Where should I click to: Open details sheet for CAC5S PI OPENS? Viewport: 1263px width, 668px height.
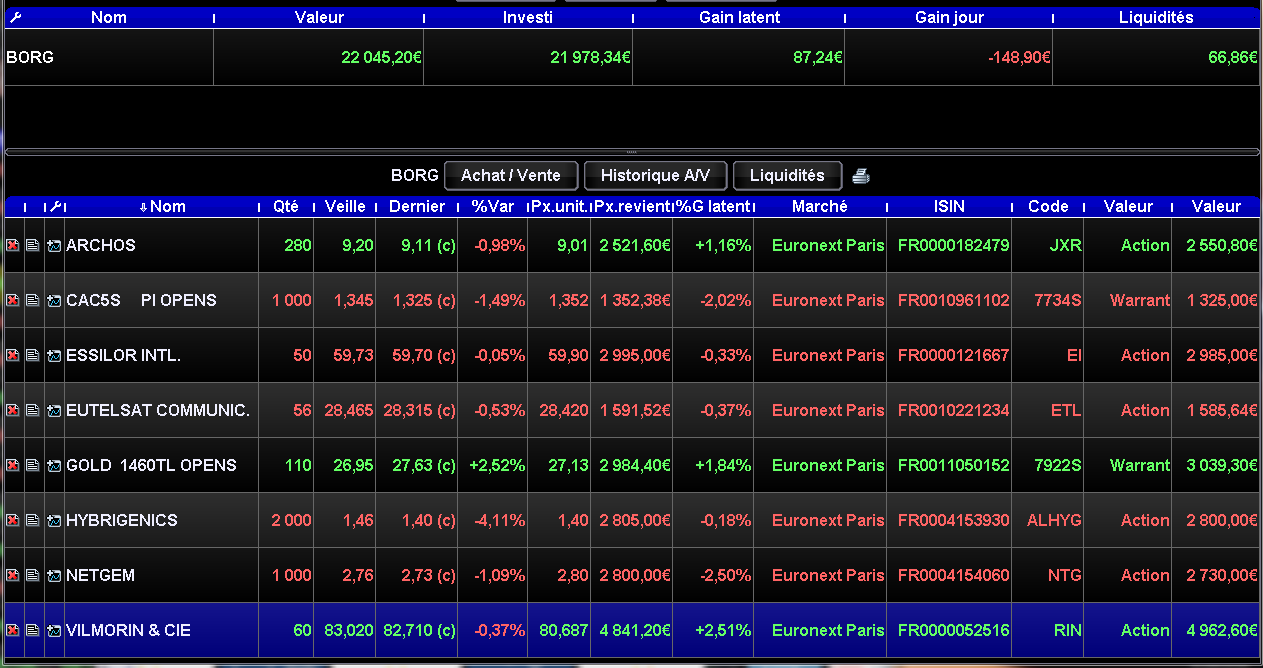pos(33,300)
